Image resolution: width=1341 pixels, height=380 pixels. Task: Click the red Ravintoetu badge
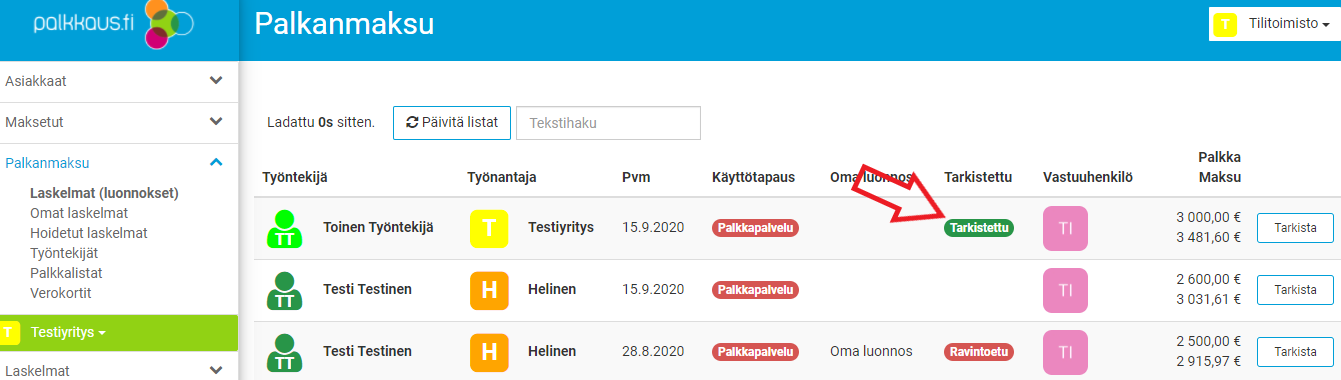point(979,352)
